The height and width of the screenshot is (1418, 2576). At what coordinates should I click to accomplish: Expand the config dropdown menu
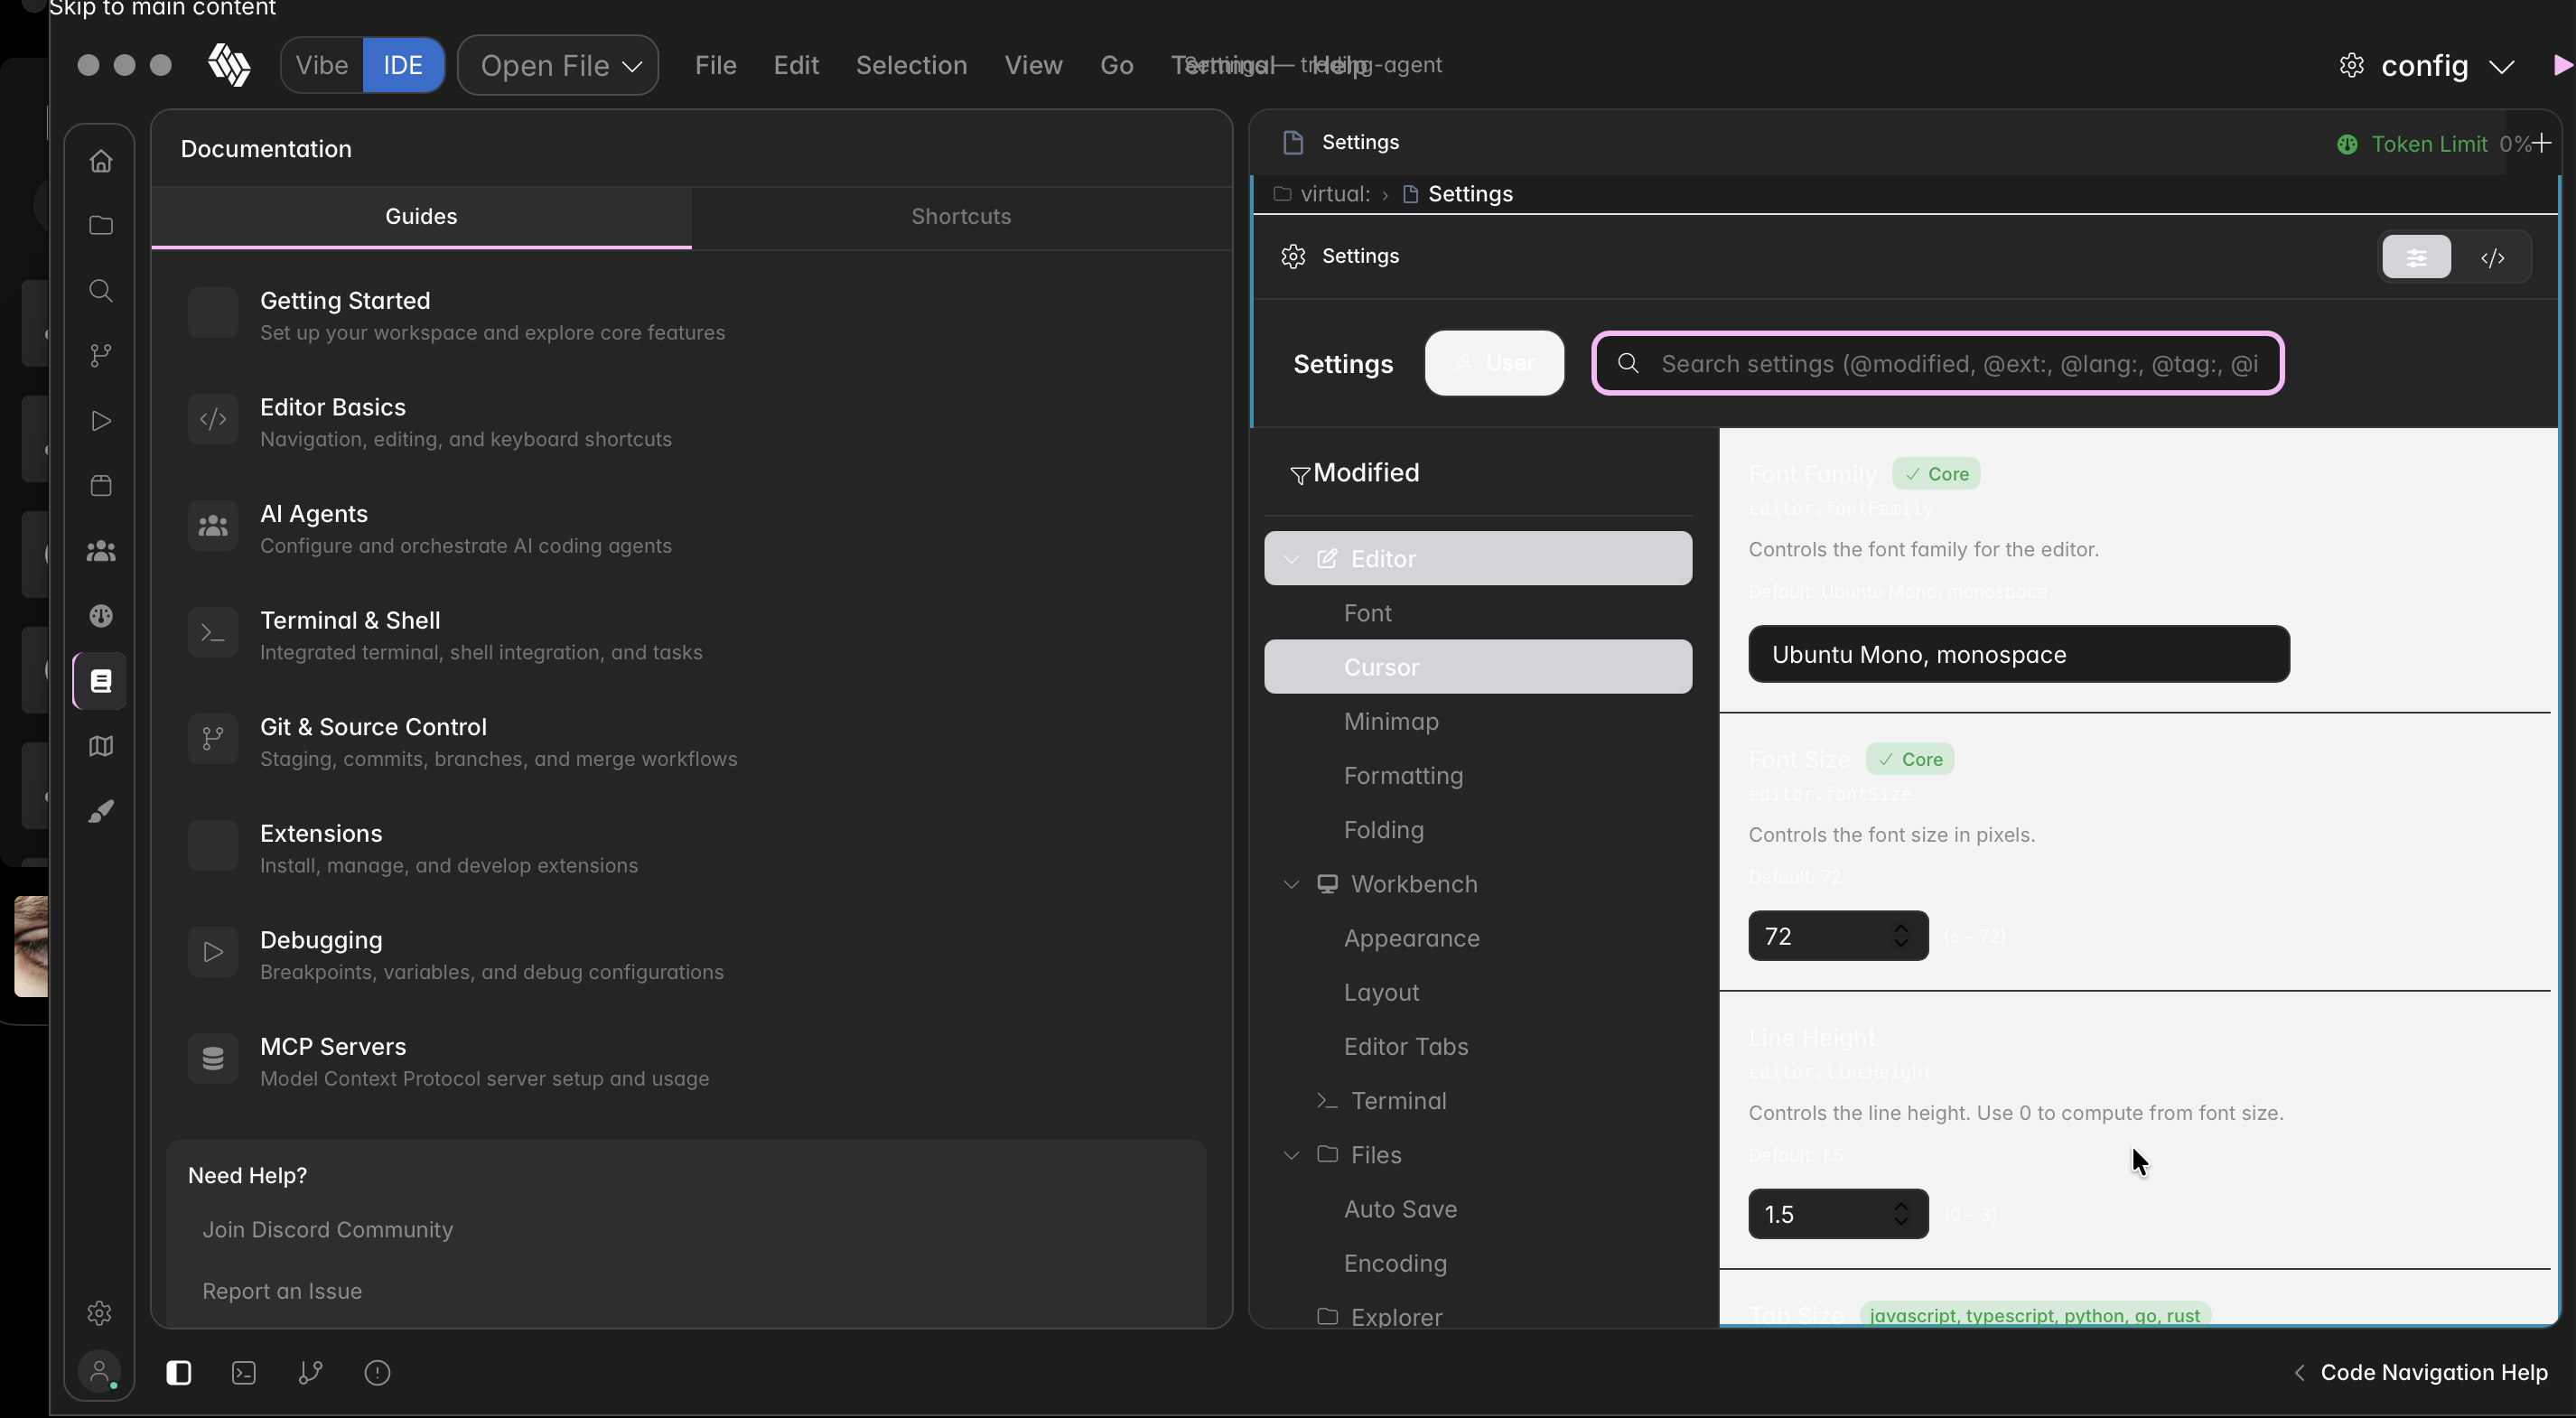(2501, 67)
